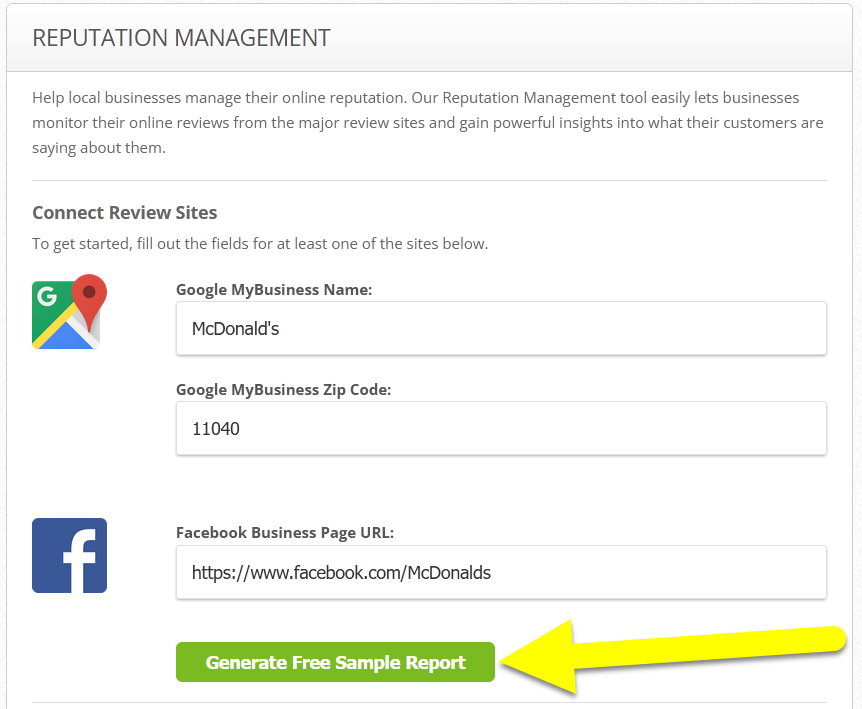Click the REPUTATION MANAGEMENT heading
The width and height of the screenshot is (862, 709).
pyautogui.click(x=181, y=38)
